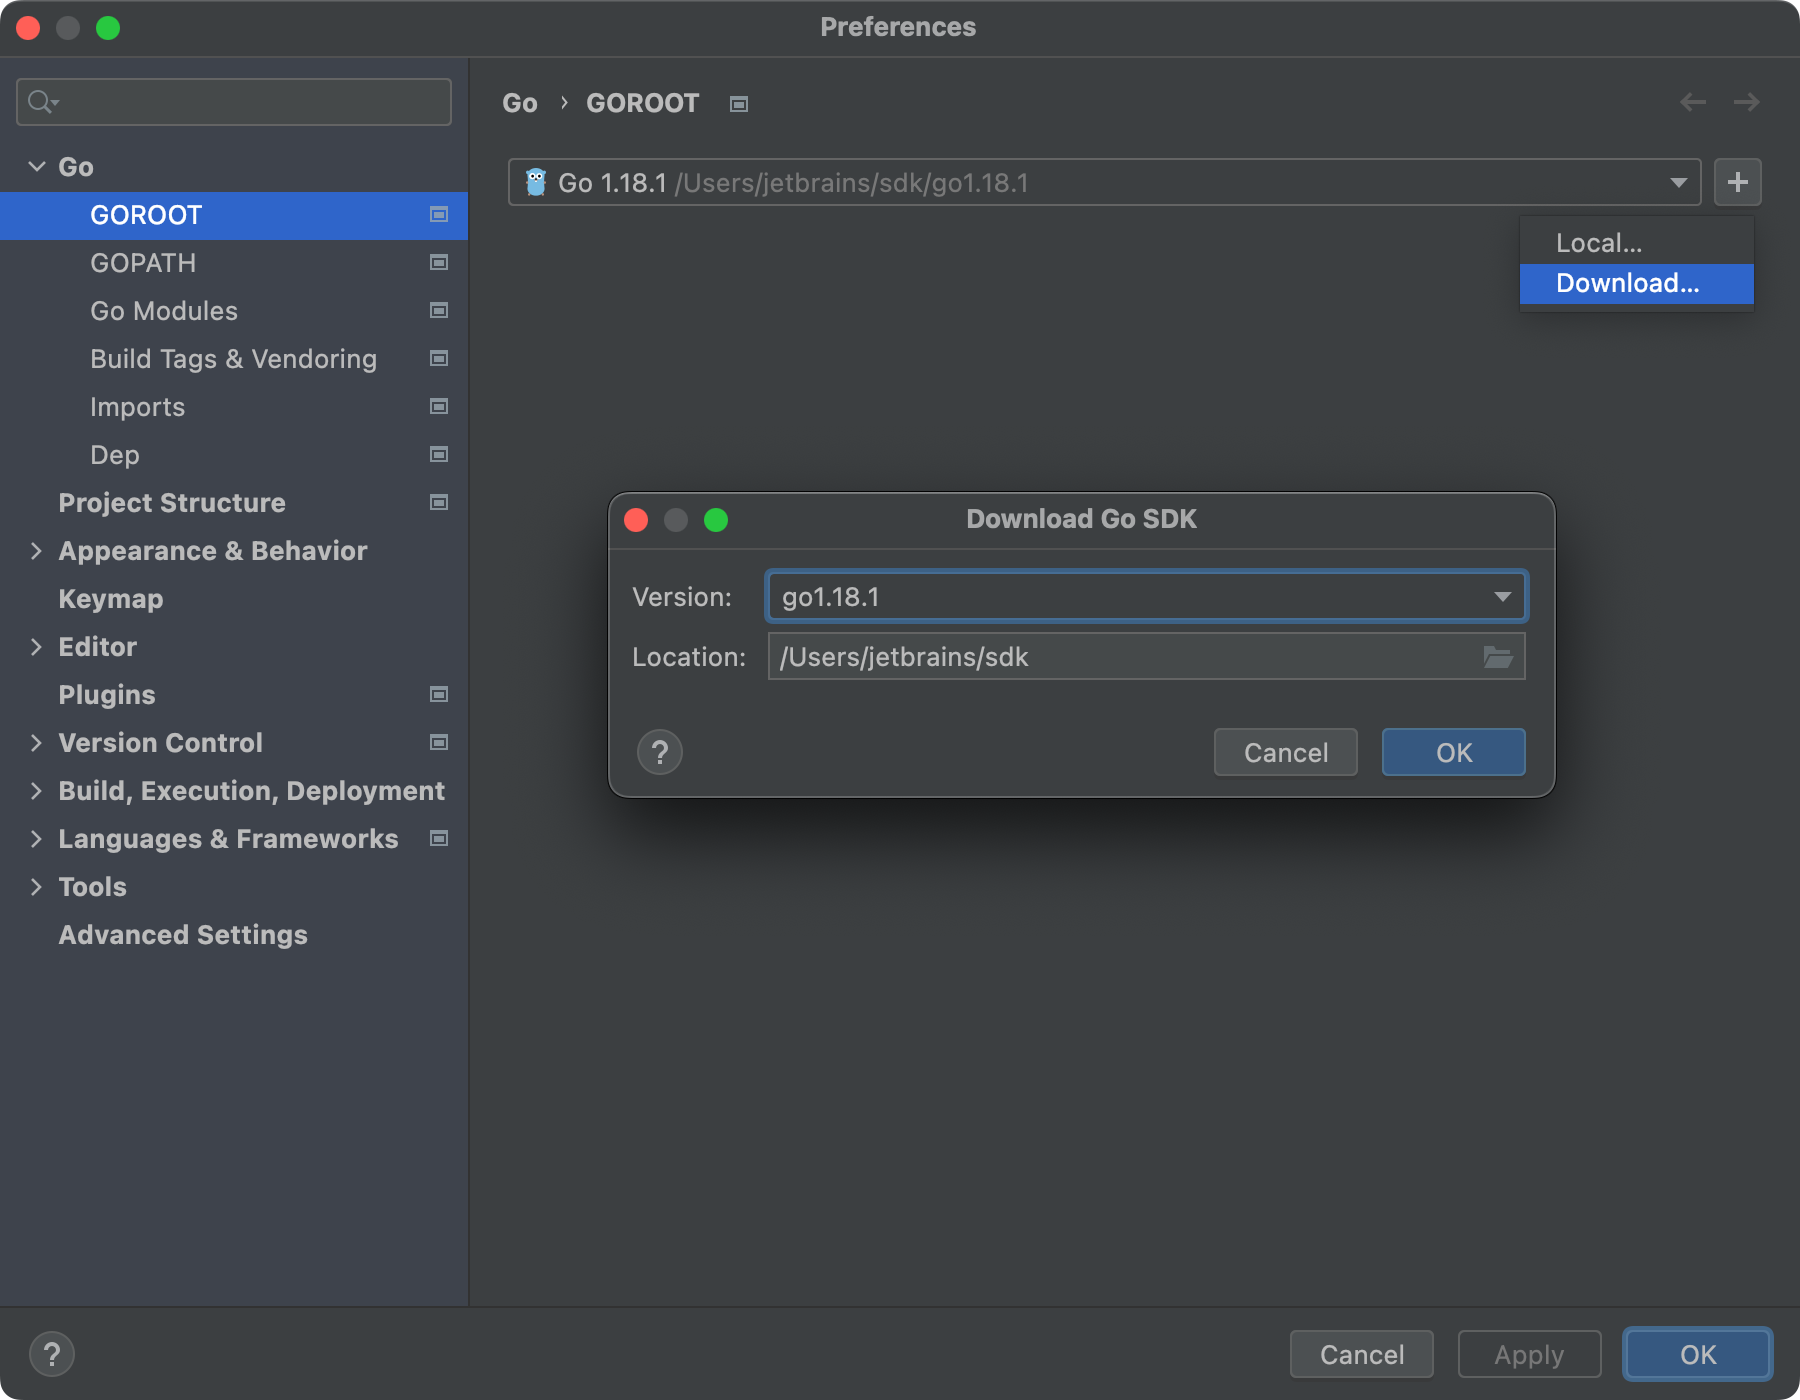Open the Go SDK selector dropdown arrow
This screenshot has width=1800, height=1400.
pyautogui.click(x=1678, y=182)
